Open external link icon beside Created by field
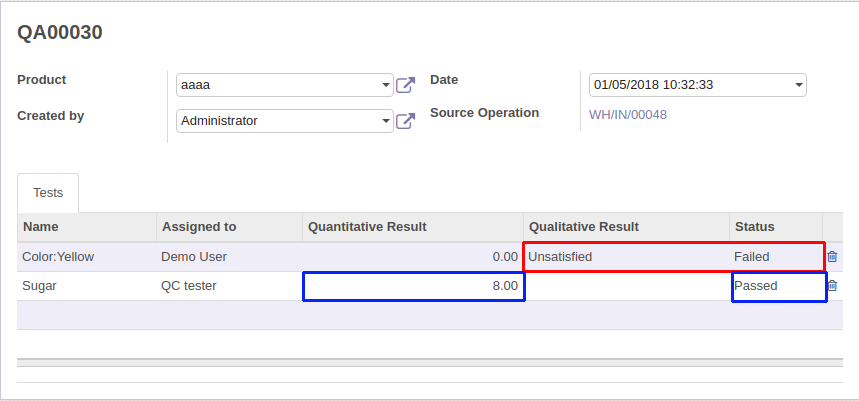The image size is (859, 401). click(405, 121)
